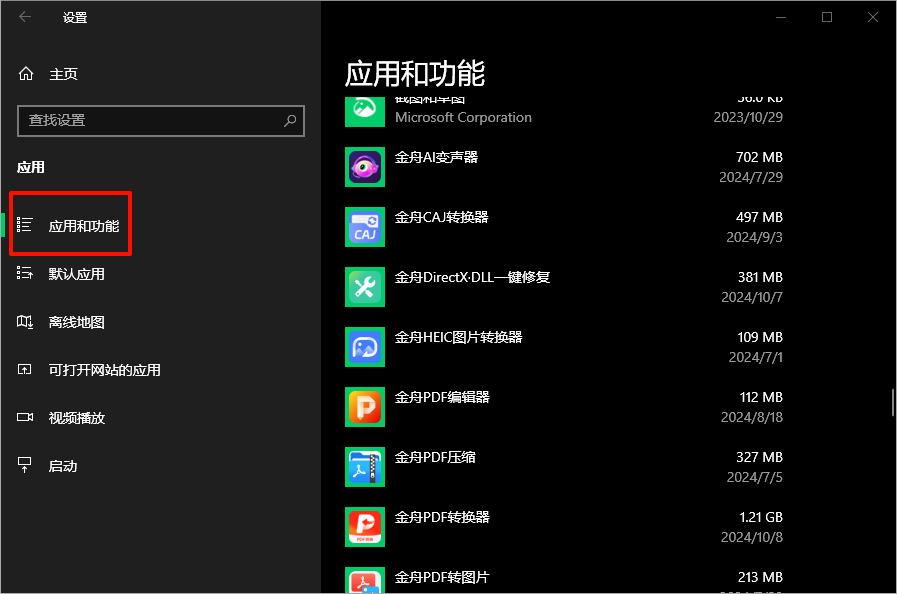
Task: Click the 2024/7/1 install date
Action: pos(755,358)
